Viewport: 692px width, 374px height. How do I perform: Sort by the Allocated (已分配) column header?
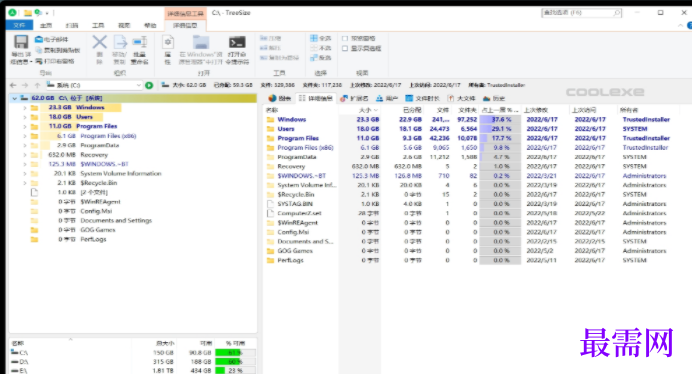click(402, 110)
